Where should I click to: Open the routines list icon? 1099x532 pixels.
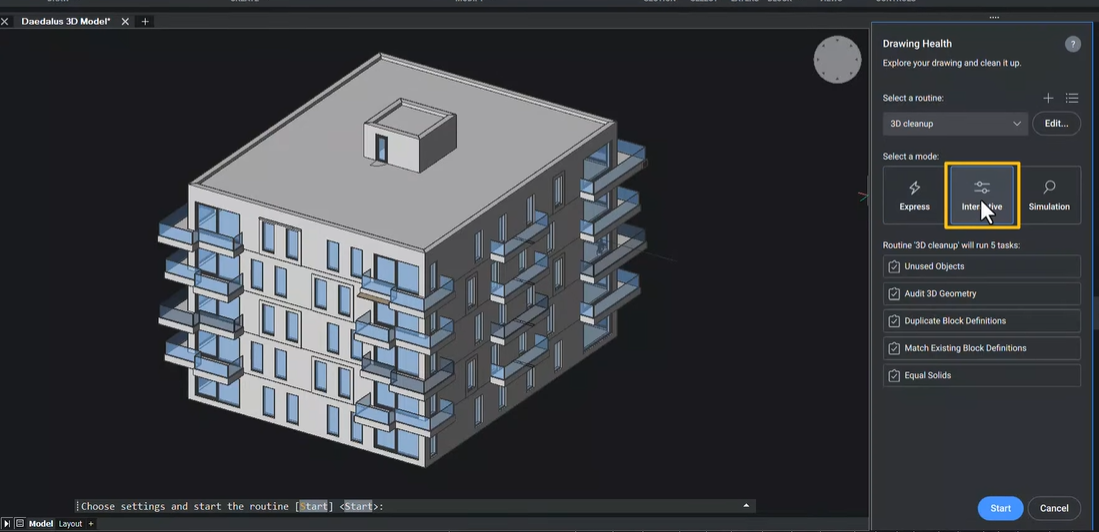coord(1072,98)
